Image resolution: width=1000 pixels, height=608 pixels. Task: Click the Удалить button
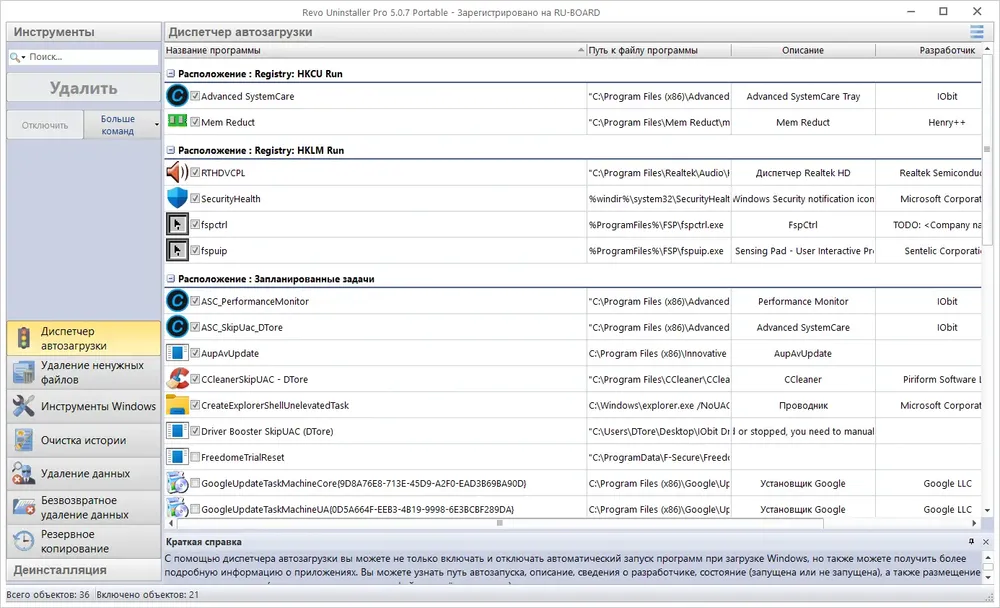point(84,88)
